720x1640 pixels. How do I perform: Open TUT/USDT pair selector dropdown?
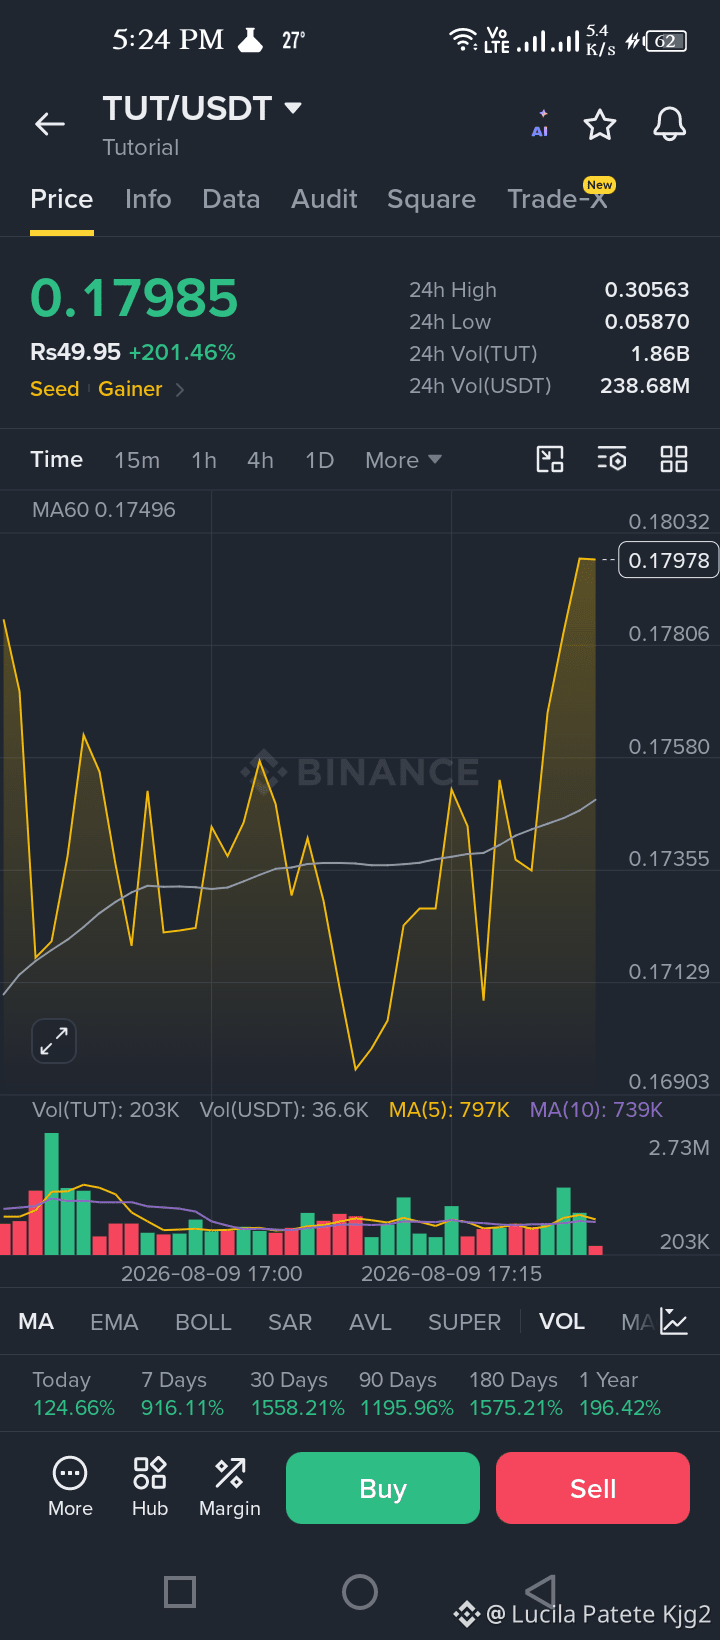click(x=293, y=108)
